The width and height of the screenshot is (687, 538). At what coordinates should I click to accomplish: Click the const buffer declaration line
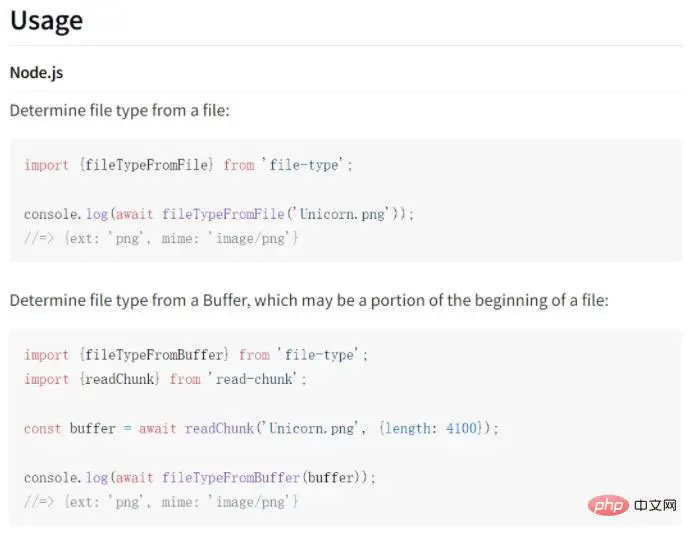[x=261, y=428]
